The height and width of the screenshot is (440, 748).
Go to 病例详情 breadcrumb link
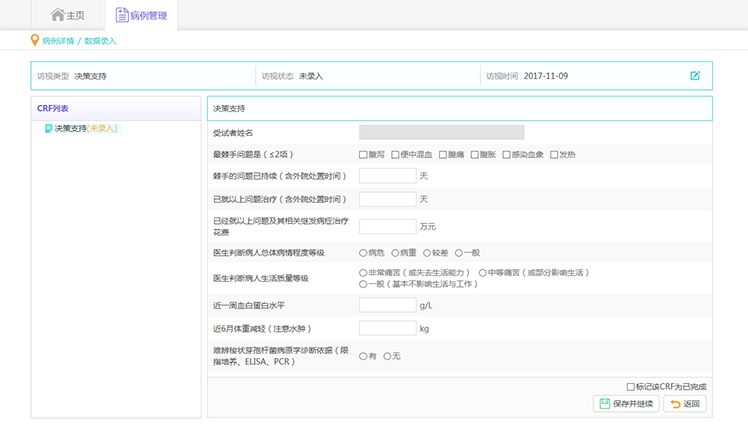tap(58, 41)
